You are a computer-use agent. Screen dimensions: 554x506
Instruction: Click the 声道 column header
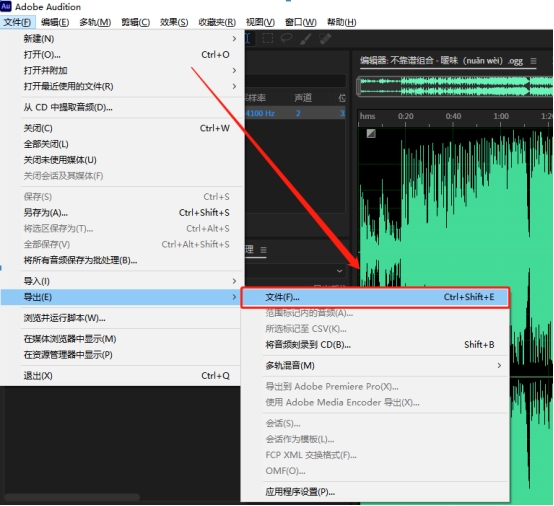(x=303, y=98)
